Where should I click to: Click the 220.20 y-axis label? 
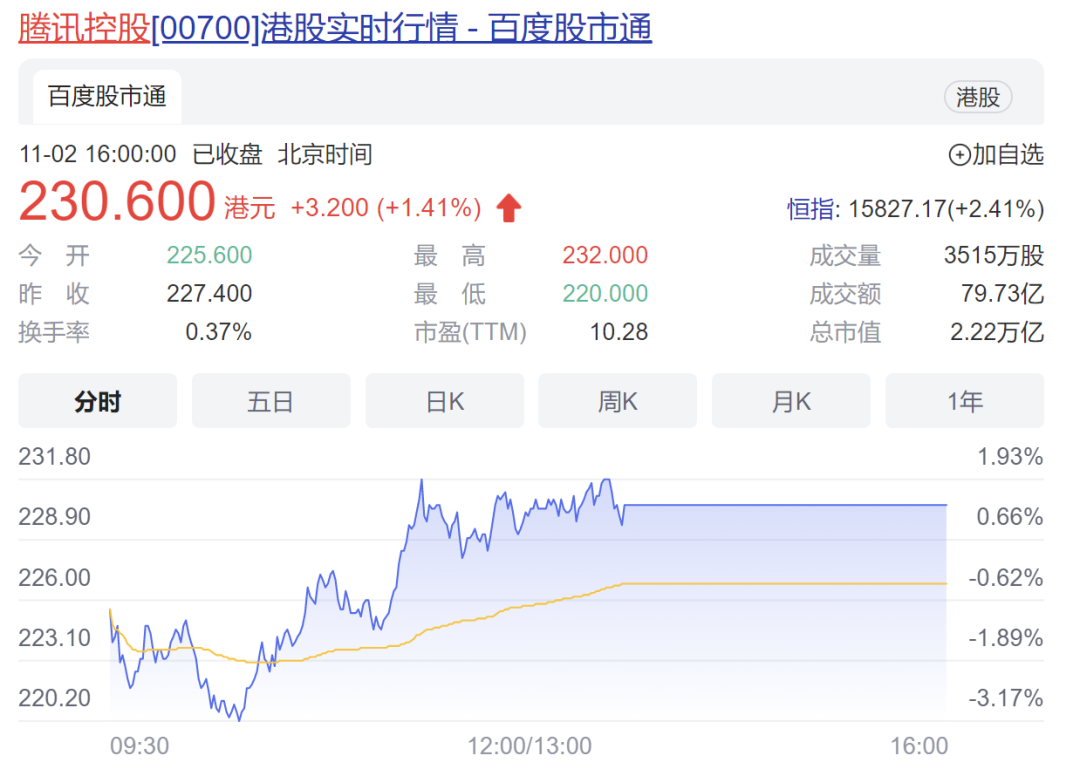(x=54, y=698)
